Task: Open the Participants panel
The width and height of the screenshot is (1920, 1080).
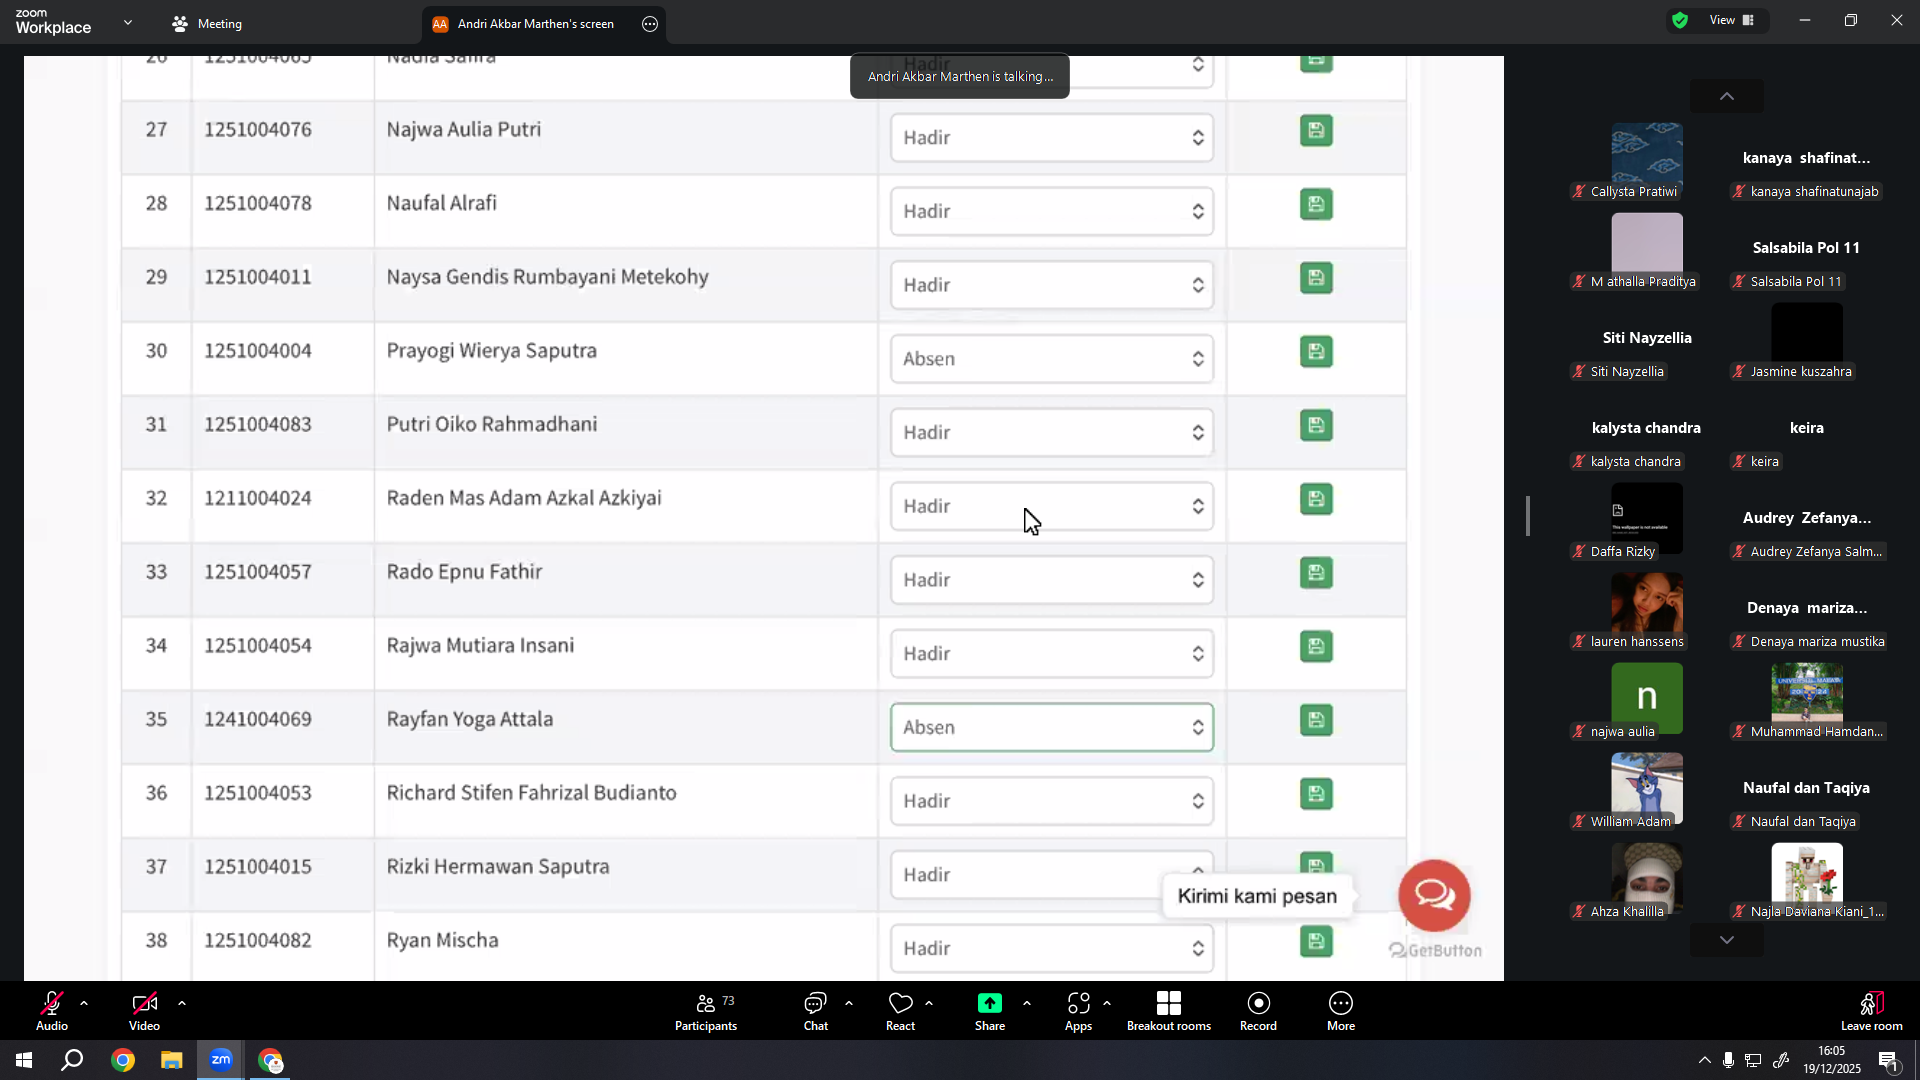Action: (x=706, y=1011)
